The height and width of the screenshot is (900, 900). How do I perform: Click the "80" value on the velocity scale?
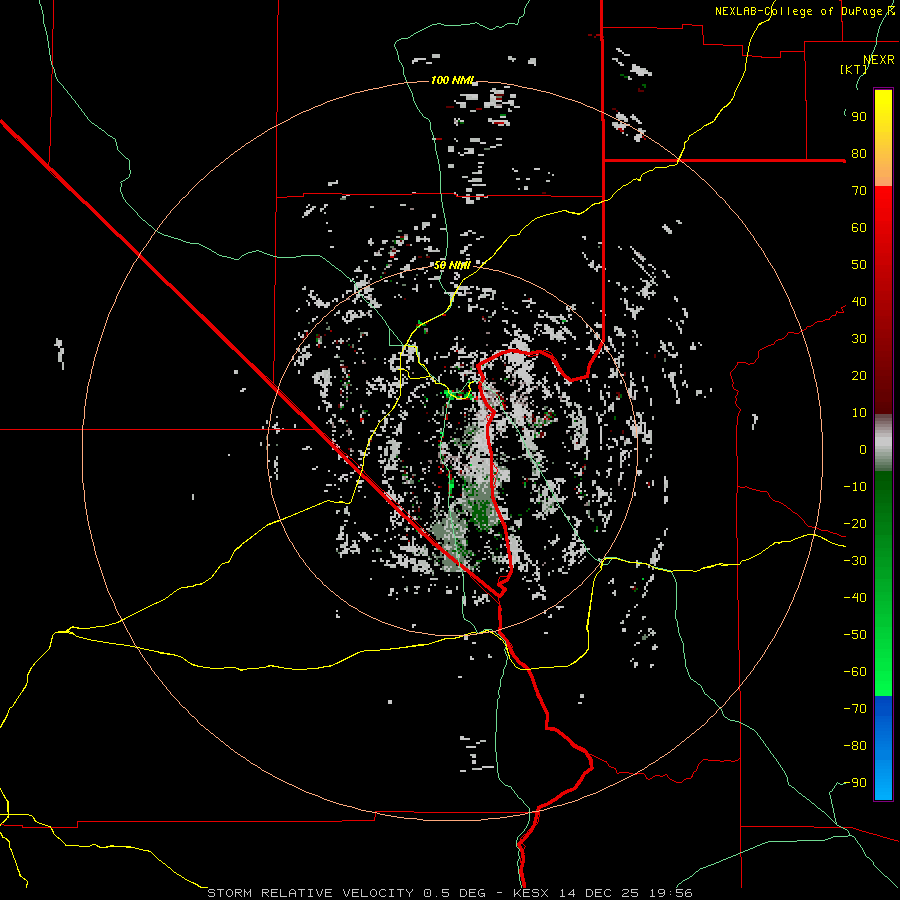point(859,154)
